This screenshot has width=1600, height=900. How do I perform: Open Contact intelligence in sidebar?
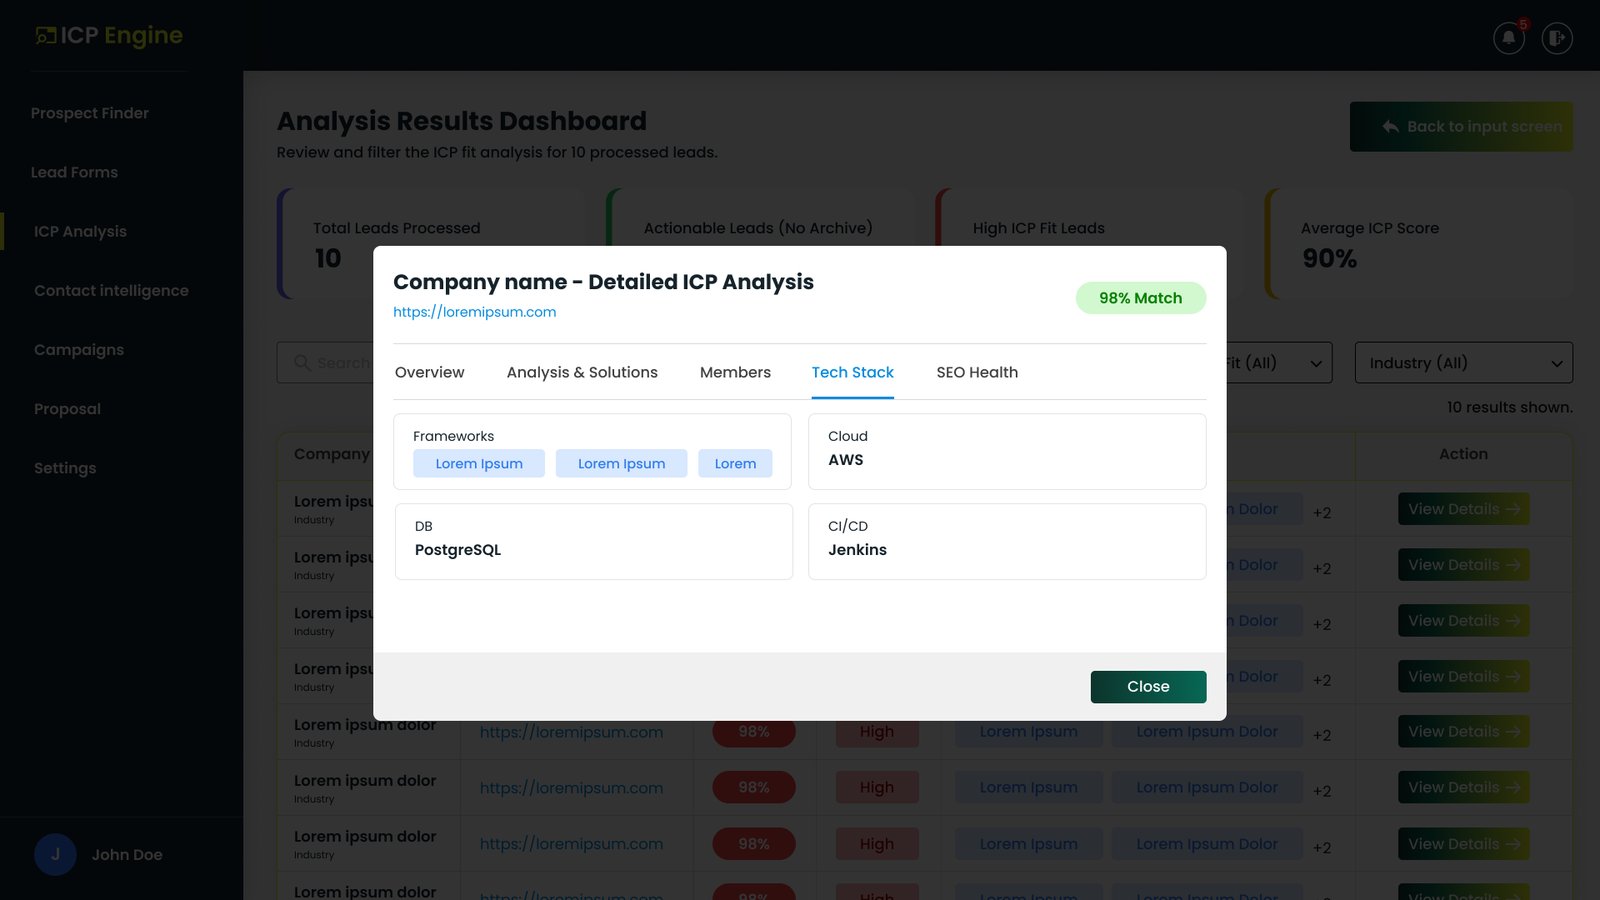111,290
